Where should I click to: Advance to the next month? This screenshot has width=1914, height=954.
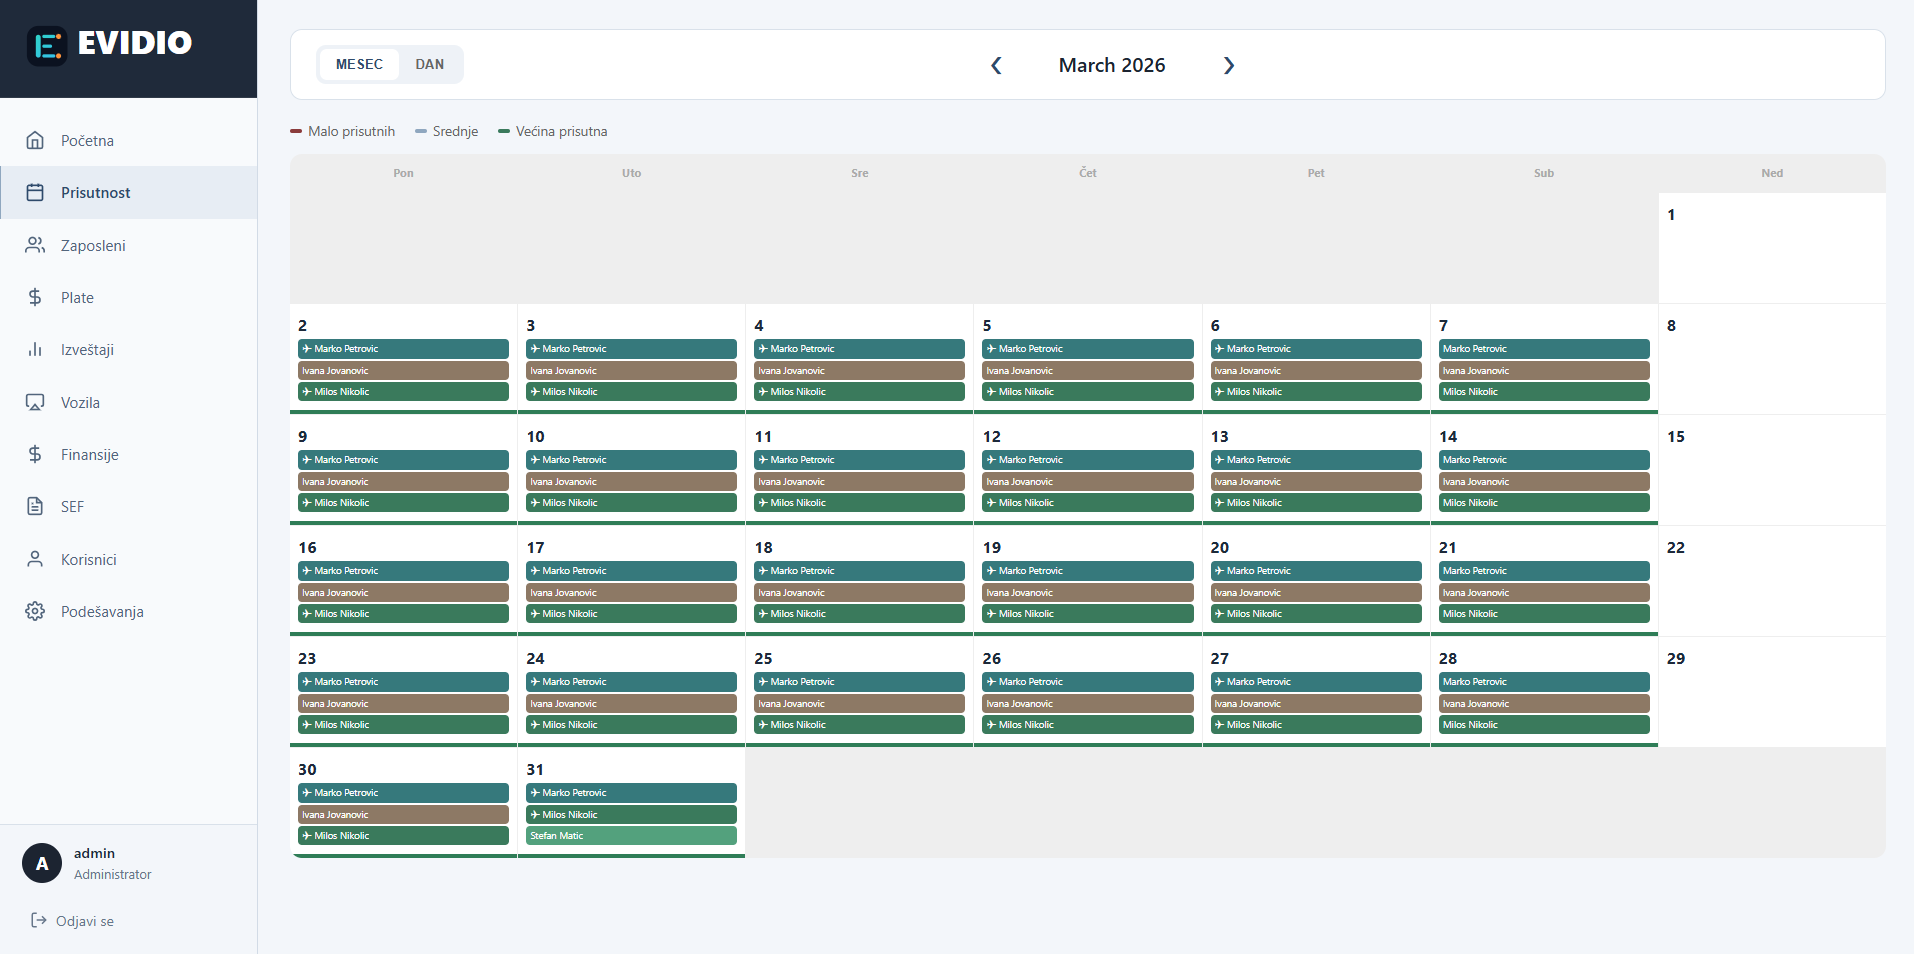click(x=1229, y=65)
